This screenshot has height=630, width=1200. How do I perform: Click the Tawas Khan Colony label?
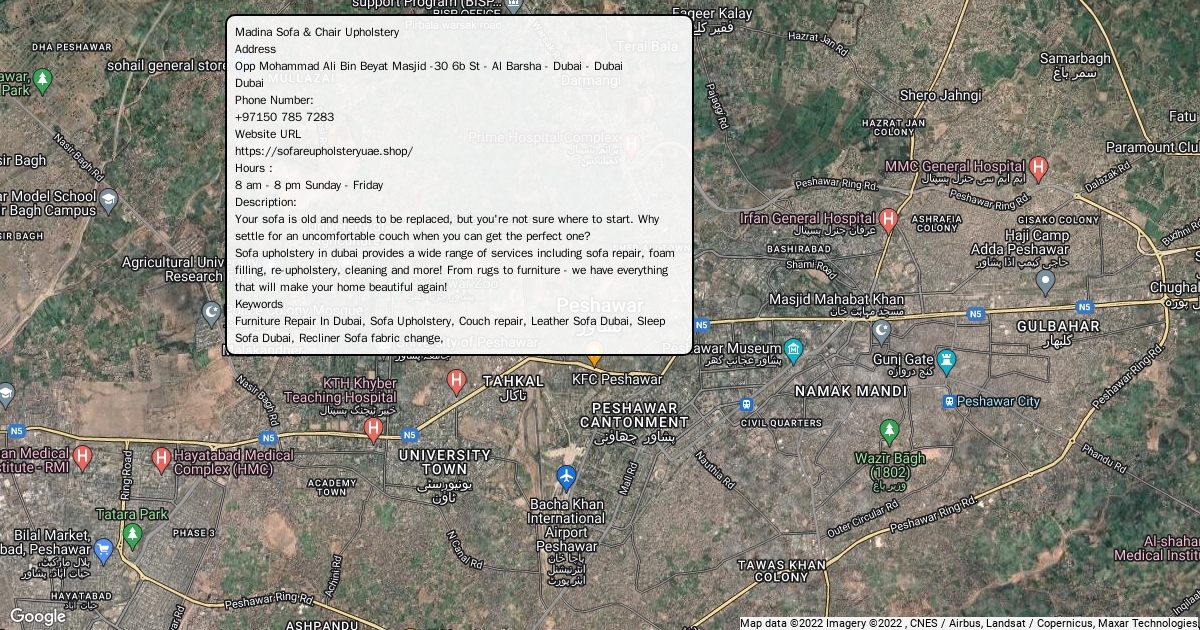(x=782, y=571)
